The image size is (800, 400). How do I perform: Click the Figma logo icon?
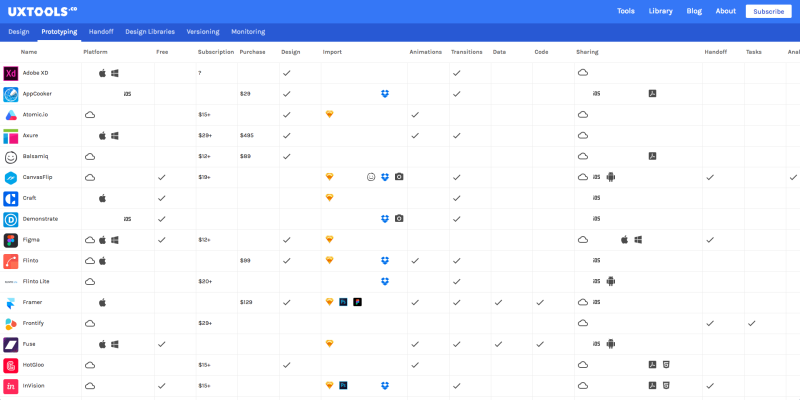[x=11, y=240]
